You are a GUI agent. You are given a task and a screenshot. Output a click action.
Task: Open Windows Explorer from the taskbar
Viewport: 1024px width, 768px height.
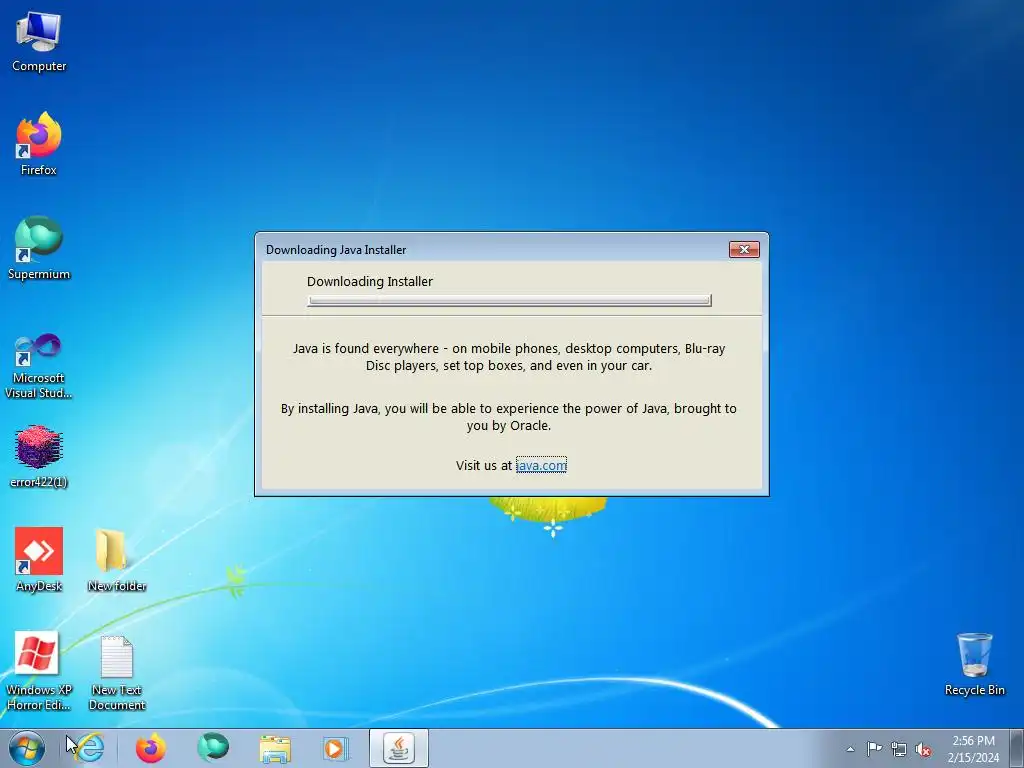tap(275, 748)
